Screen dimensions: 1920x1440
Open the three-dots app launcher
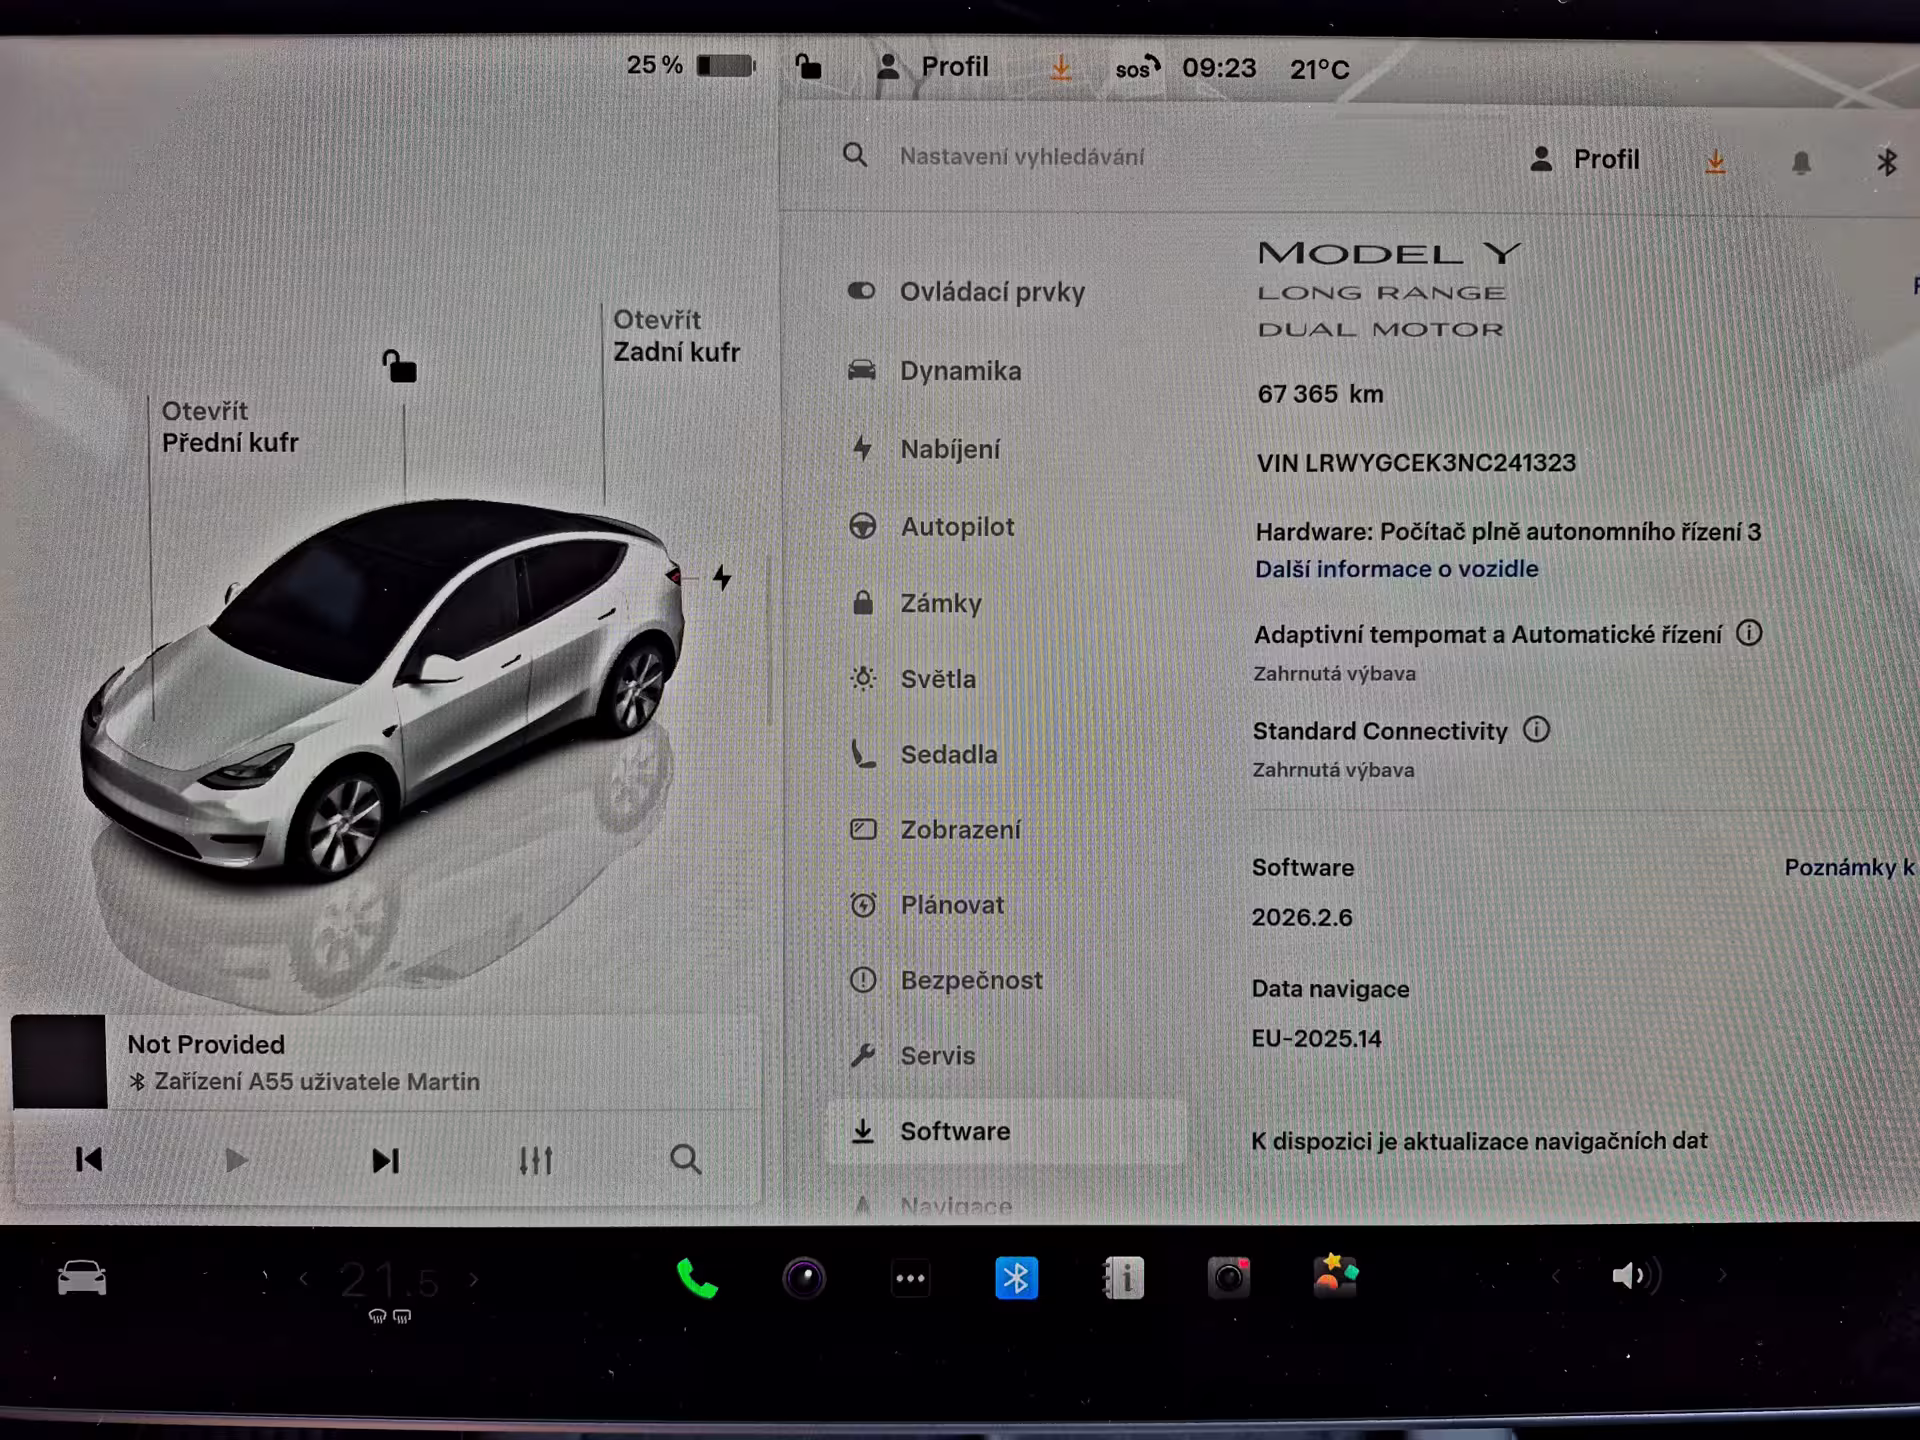tap(910, 1278)
